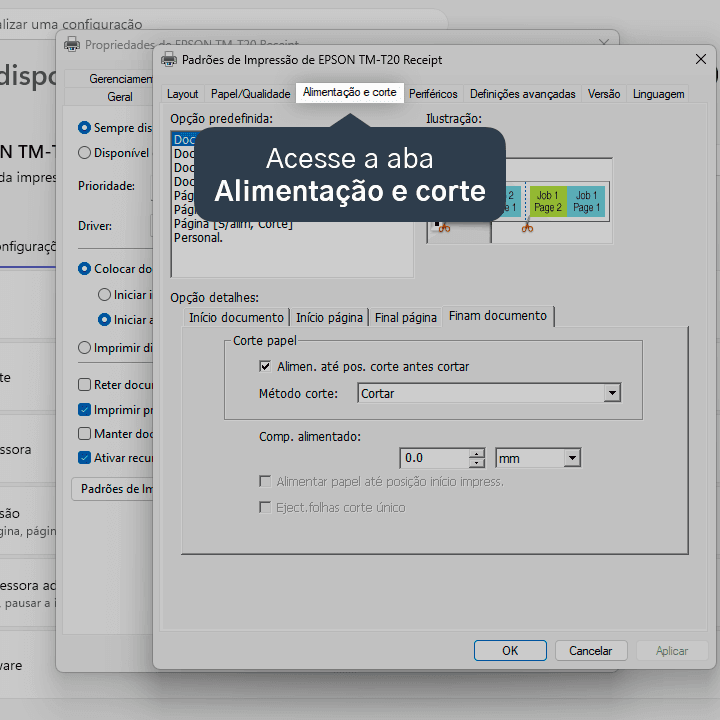720x720 pixels.
Task: Select Imprimir diretamente radio in Propriedades
Action: (x=84, y=348)
